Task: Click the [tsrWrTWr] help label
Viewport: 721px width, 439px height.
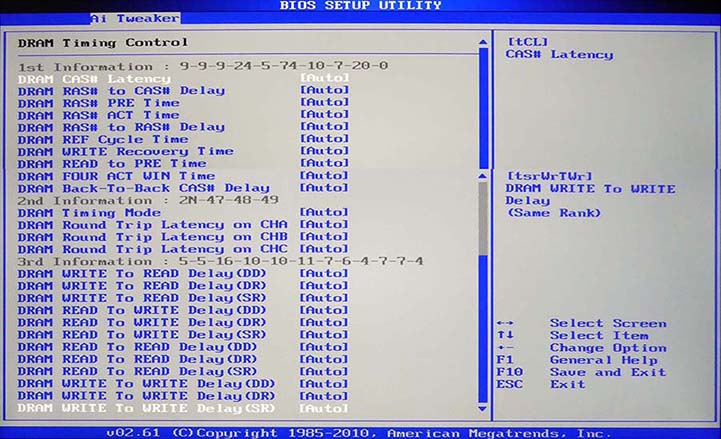Action: coord(549,176)
